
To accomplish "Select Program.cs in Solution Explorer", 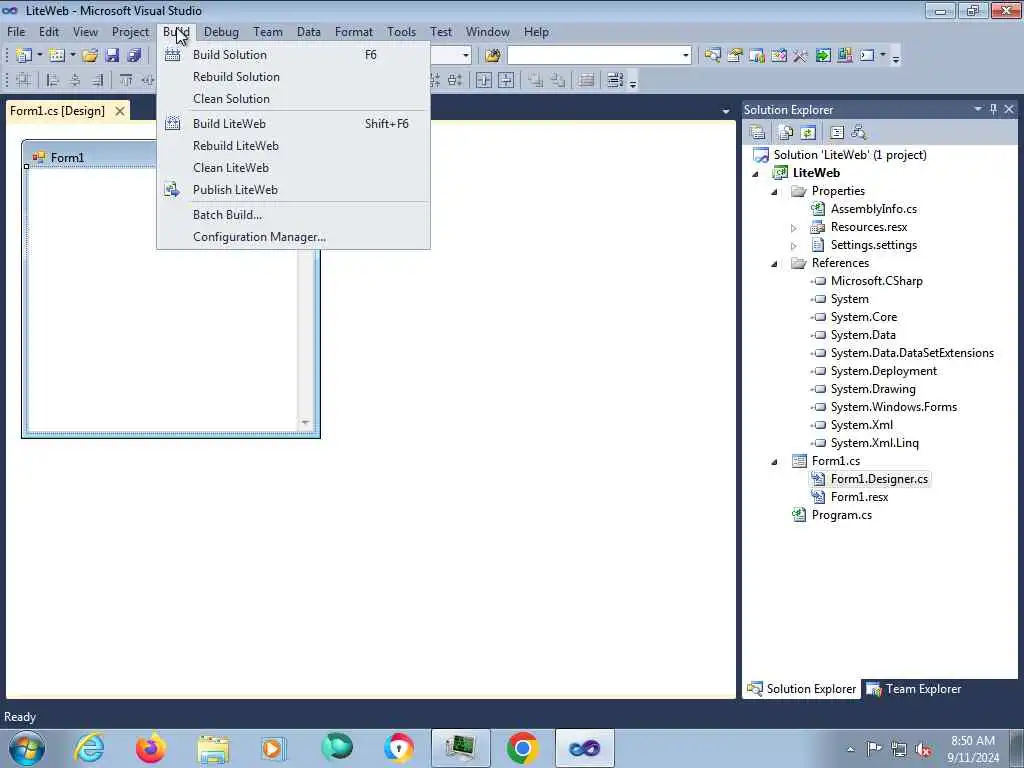I will coord(841,515).
